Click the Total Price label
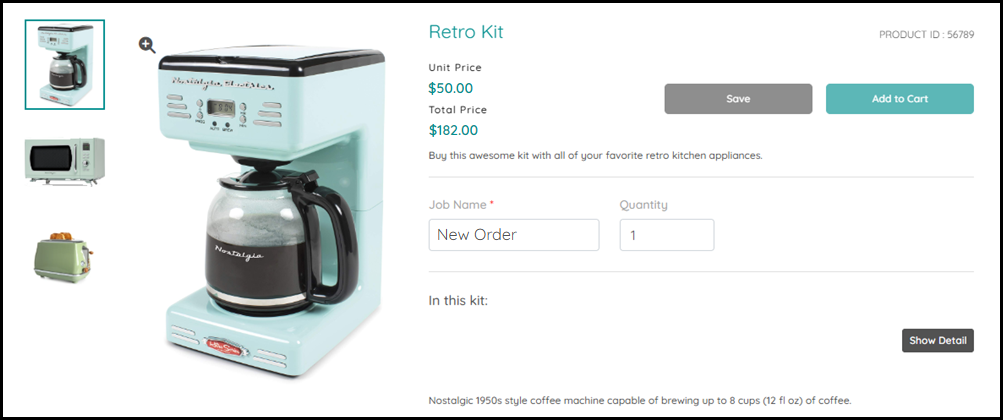This screenshot has width=1003, height=420. (x=457, y=110)
